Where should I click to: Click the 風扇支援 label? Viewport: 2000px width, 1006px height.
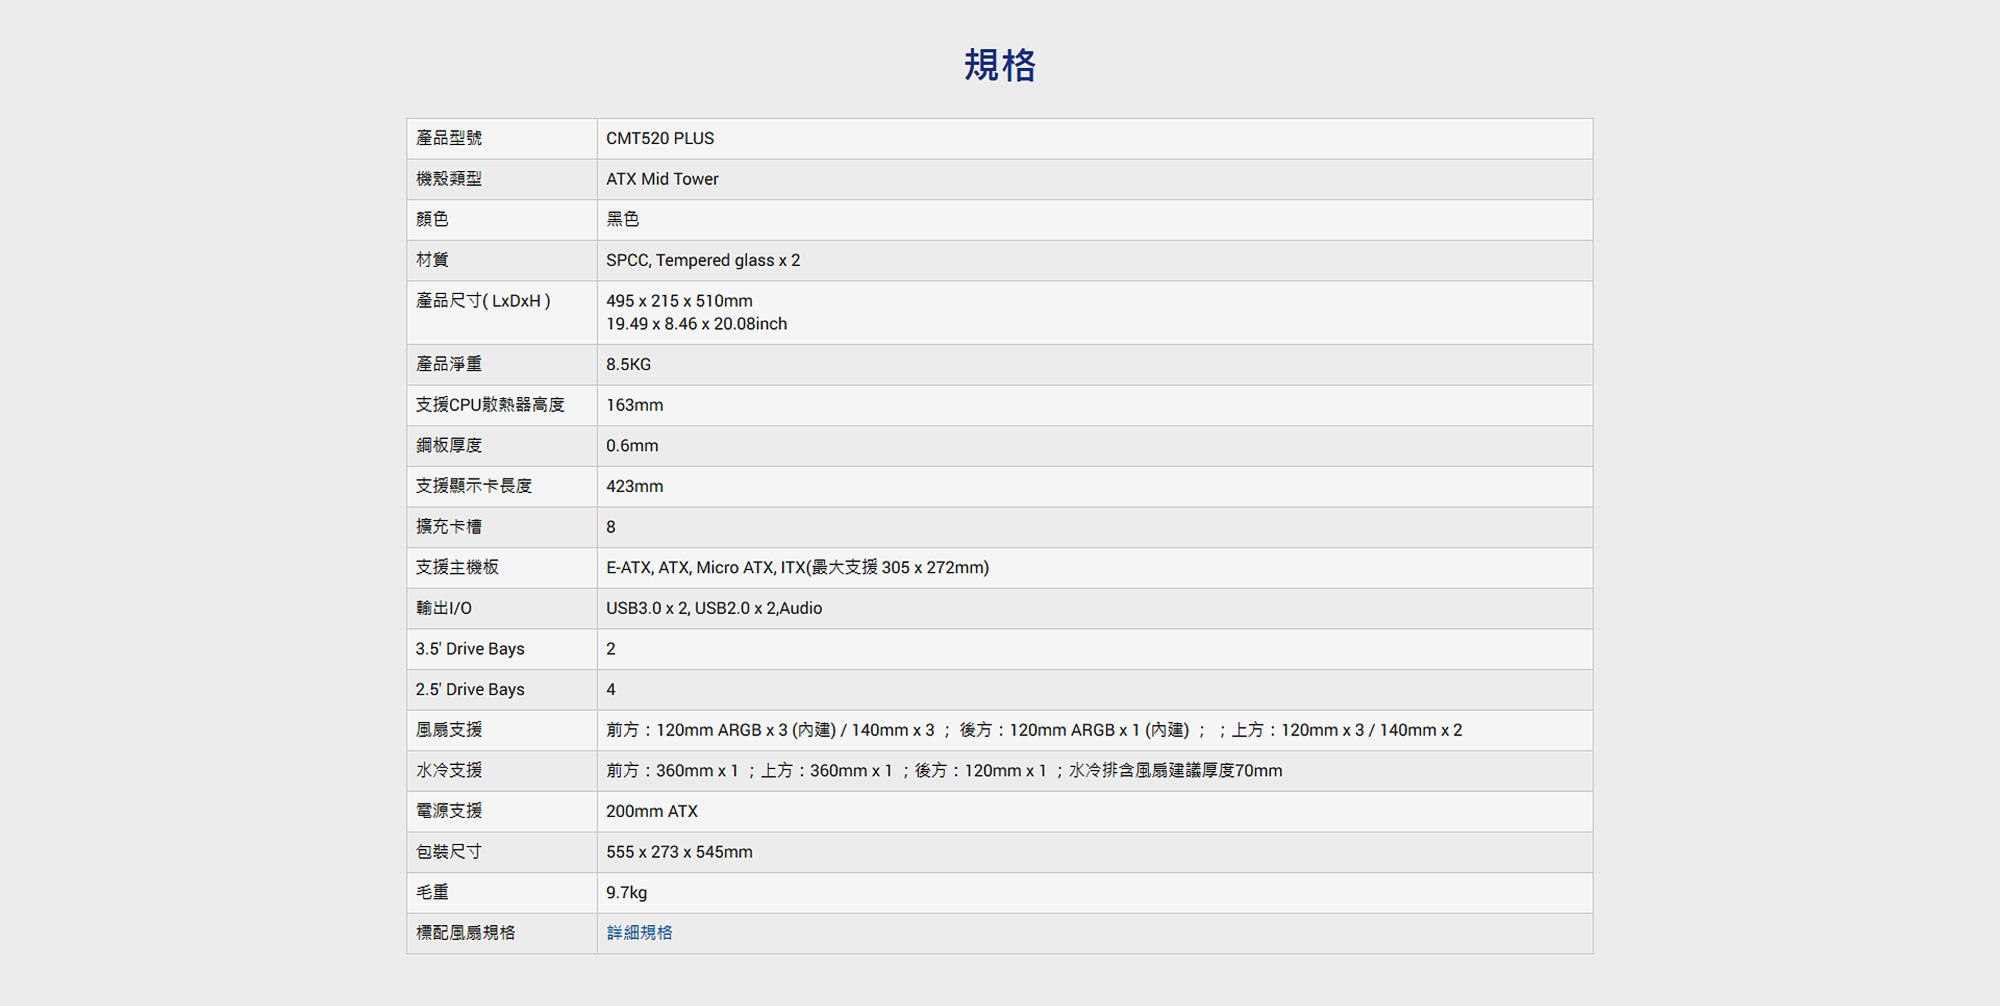click(449, 731)
